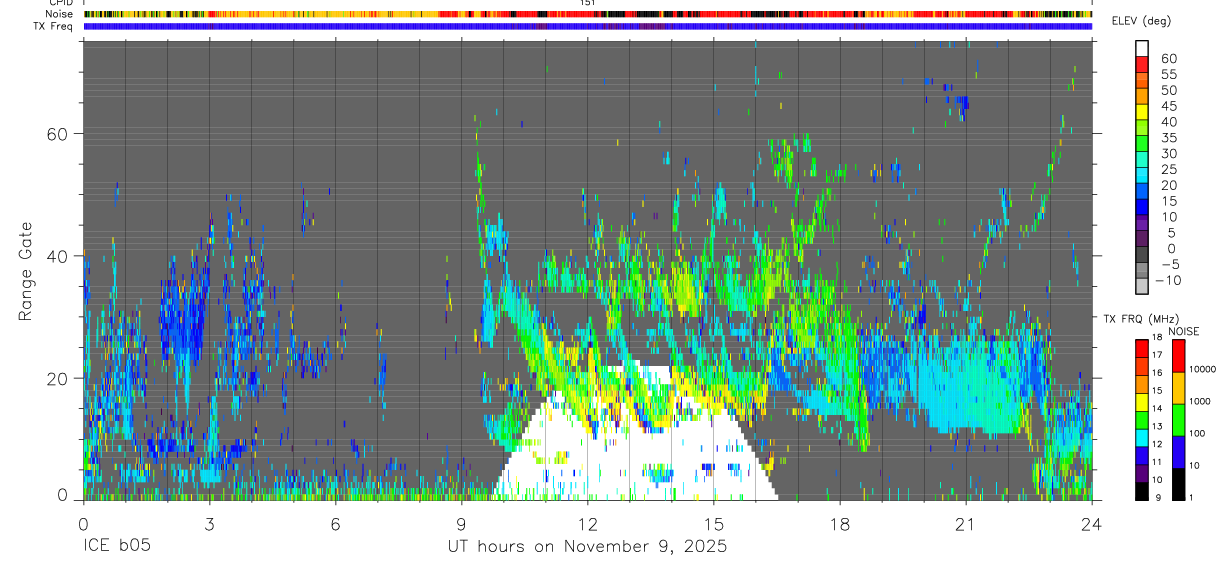
Task: Click the x-axis tick label '9'
Action: [x=461, y=523]
